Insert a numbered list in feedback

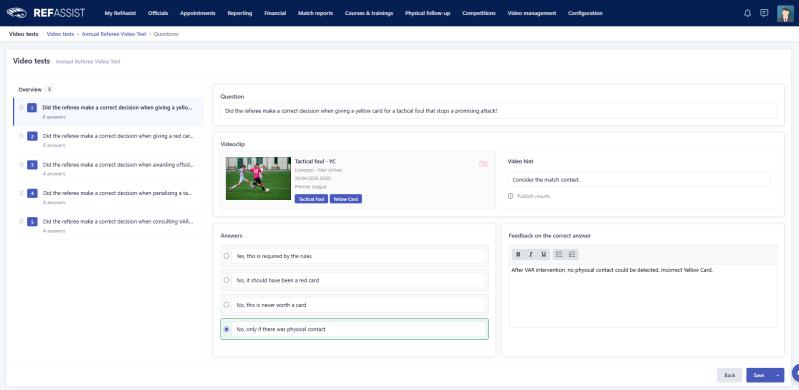click(x=572, y=254)
